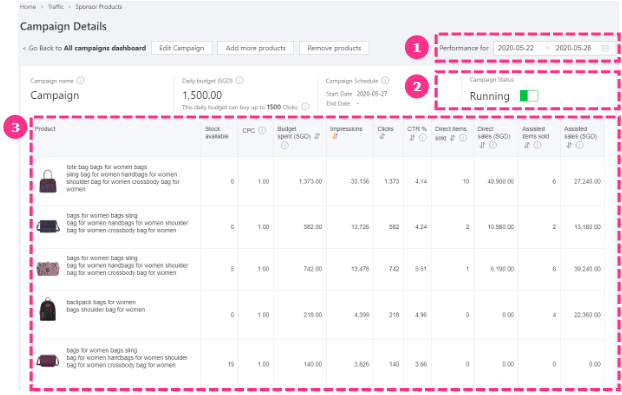
Task: Sort by Direct sales (SGD)
Action: (x=482, y=145)
